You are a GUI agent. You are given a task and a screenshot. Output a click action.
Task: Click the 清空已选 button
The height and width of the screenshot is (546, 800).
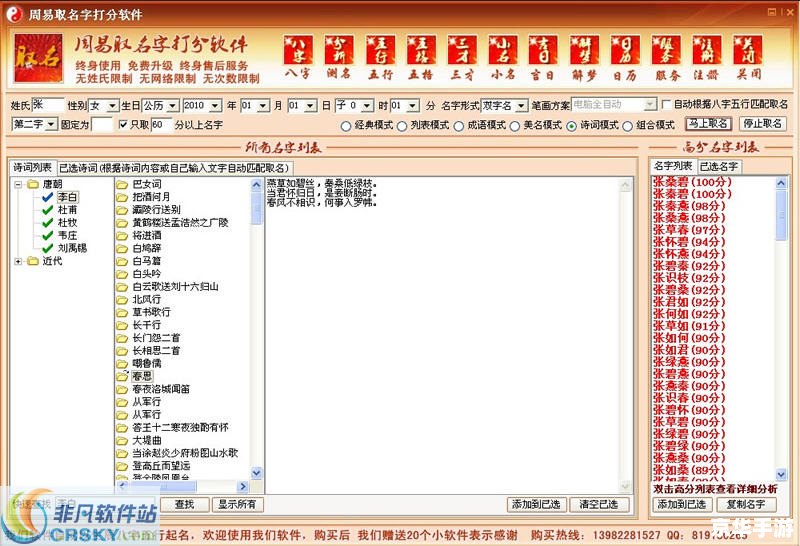coord(599,504)
